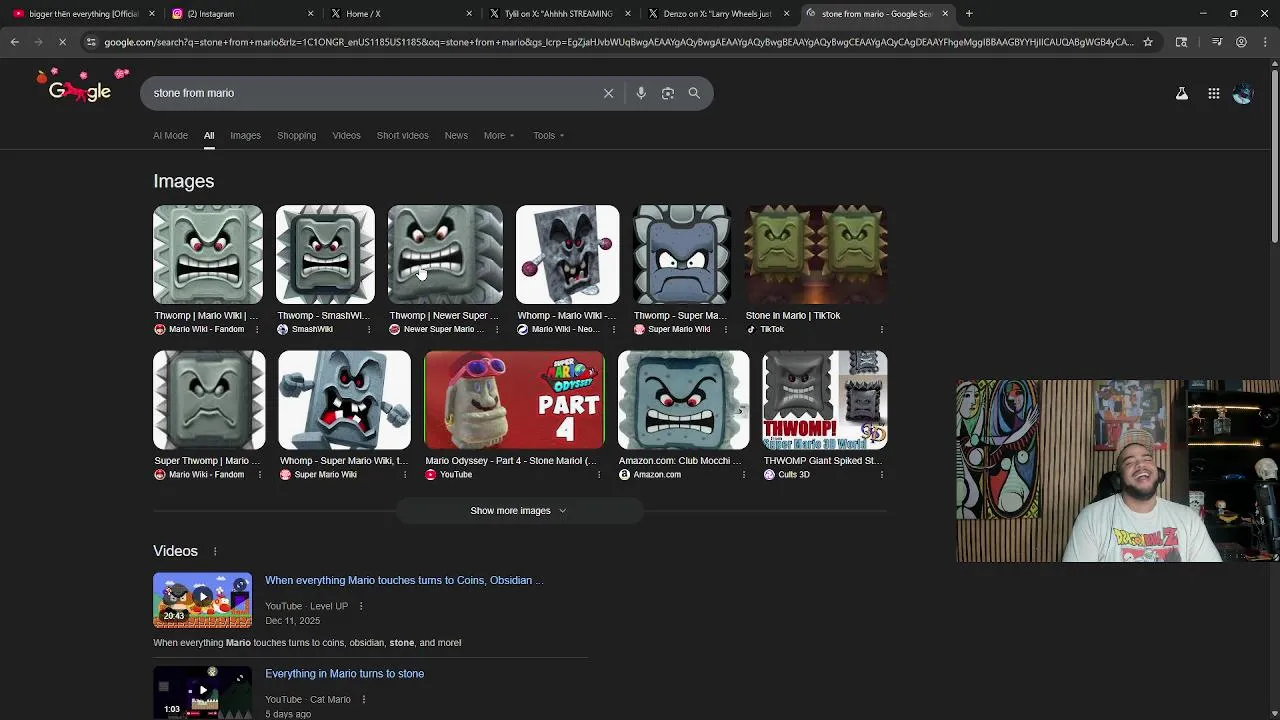Open Google Lens image search icon
Viewport: 1280px width, 720px height.
(x=668, y=93)
